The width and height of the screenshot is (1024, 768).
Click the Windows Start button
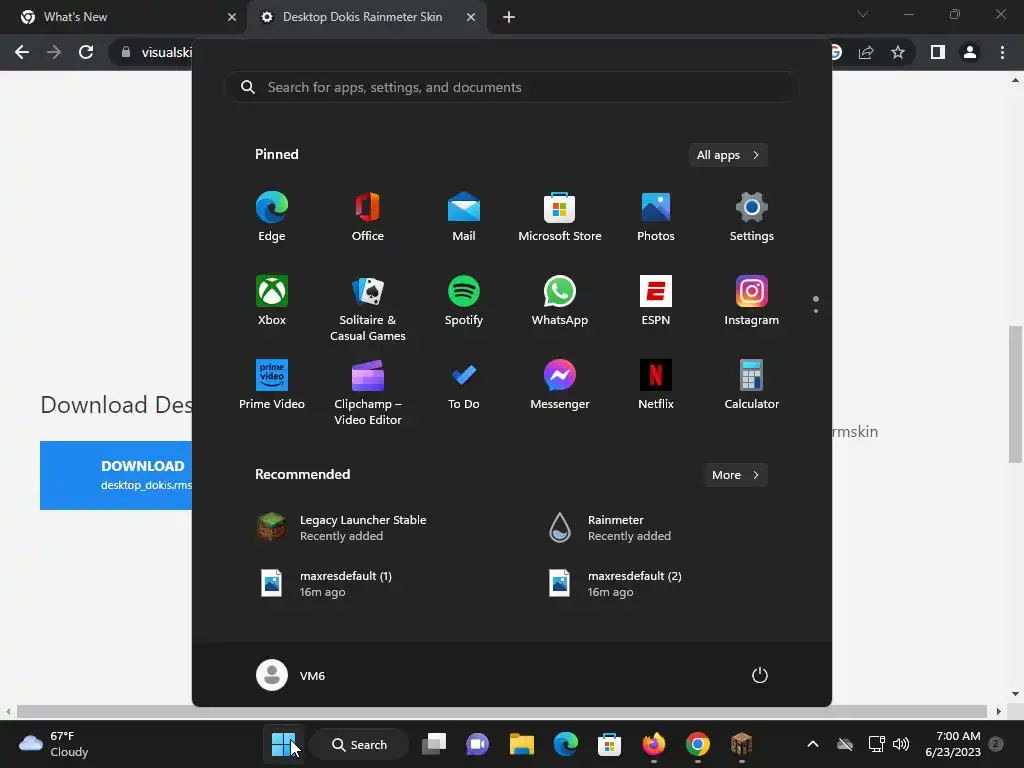tap(283, 744)
